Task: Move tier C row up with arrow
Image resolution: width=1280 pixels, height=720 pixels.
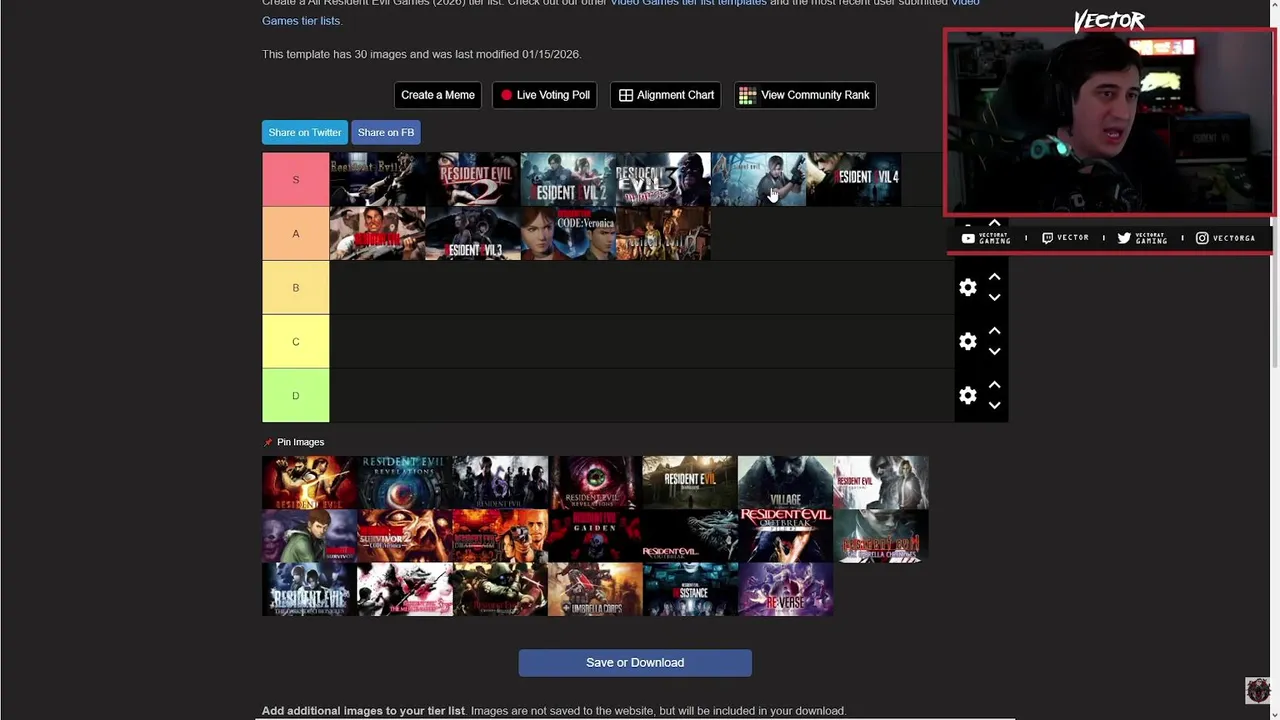Action: tap(994, 331)
